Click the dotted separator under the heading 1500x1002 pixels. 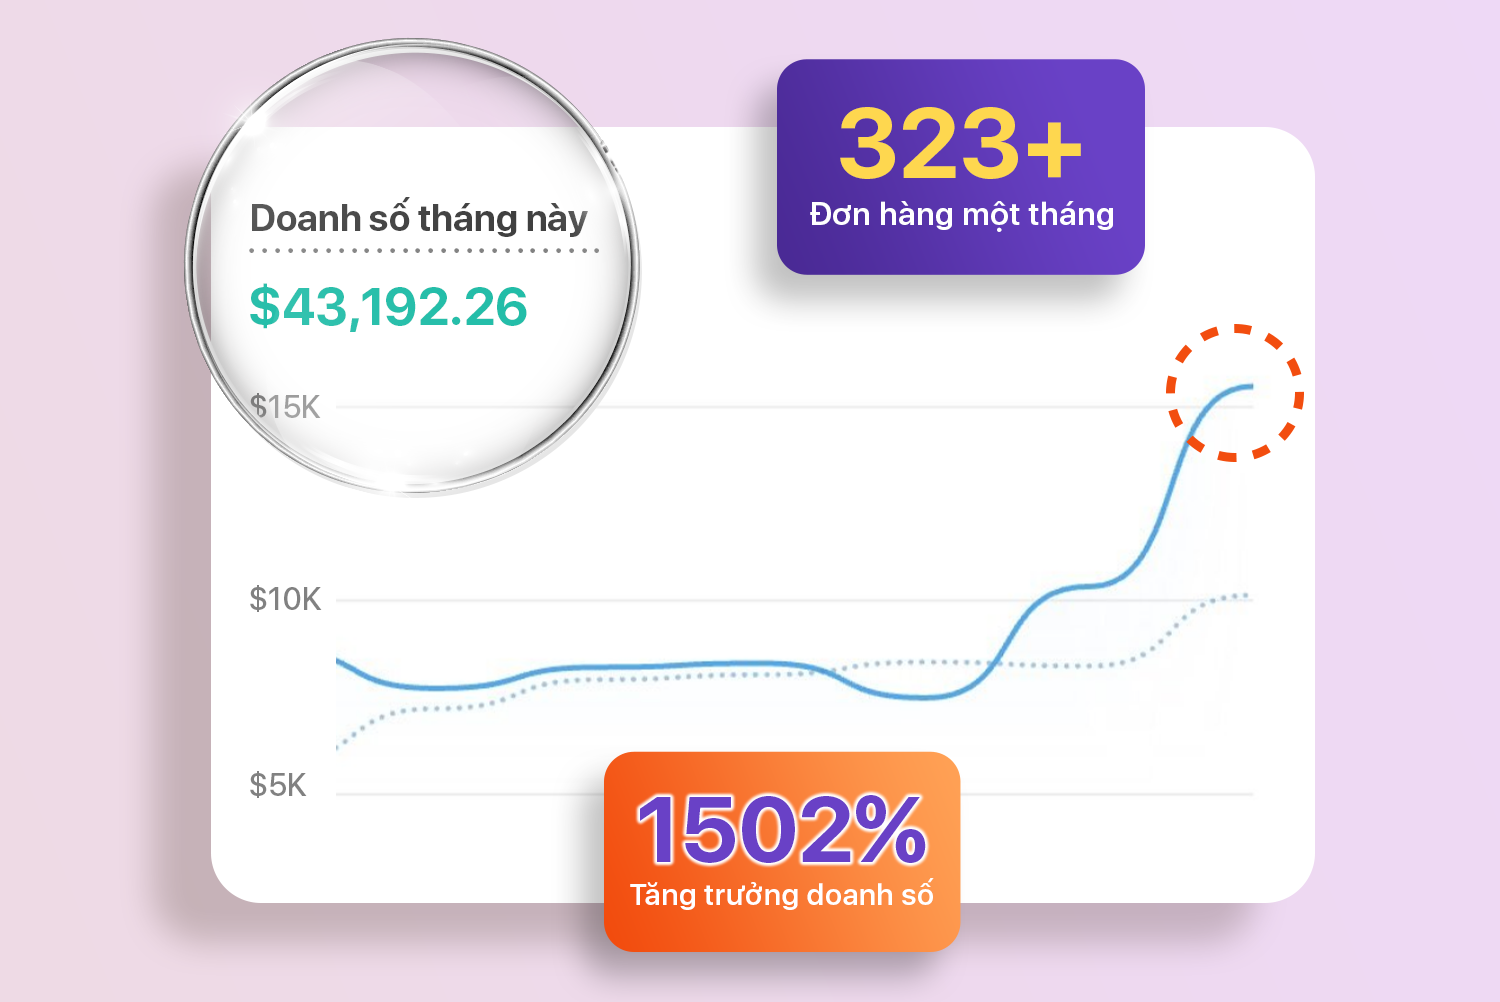click(423, 250)
